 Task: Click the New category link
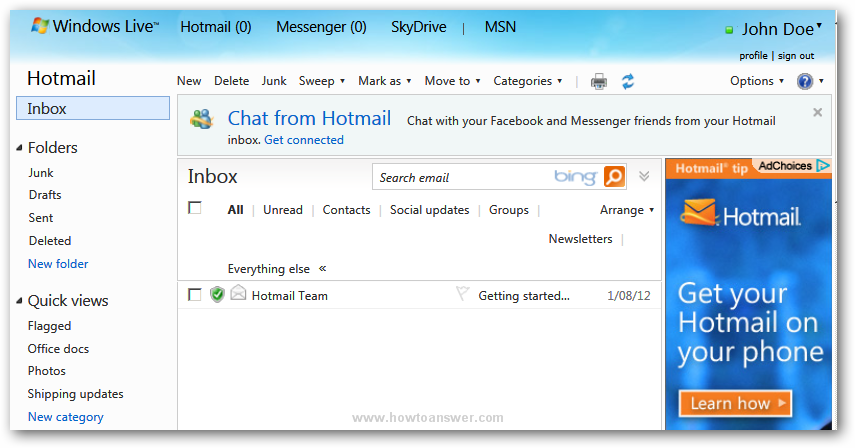tap(65, 417)
